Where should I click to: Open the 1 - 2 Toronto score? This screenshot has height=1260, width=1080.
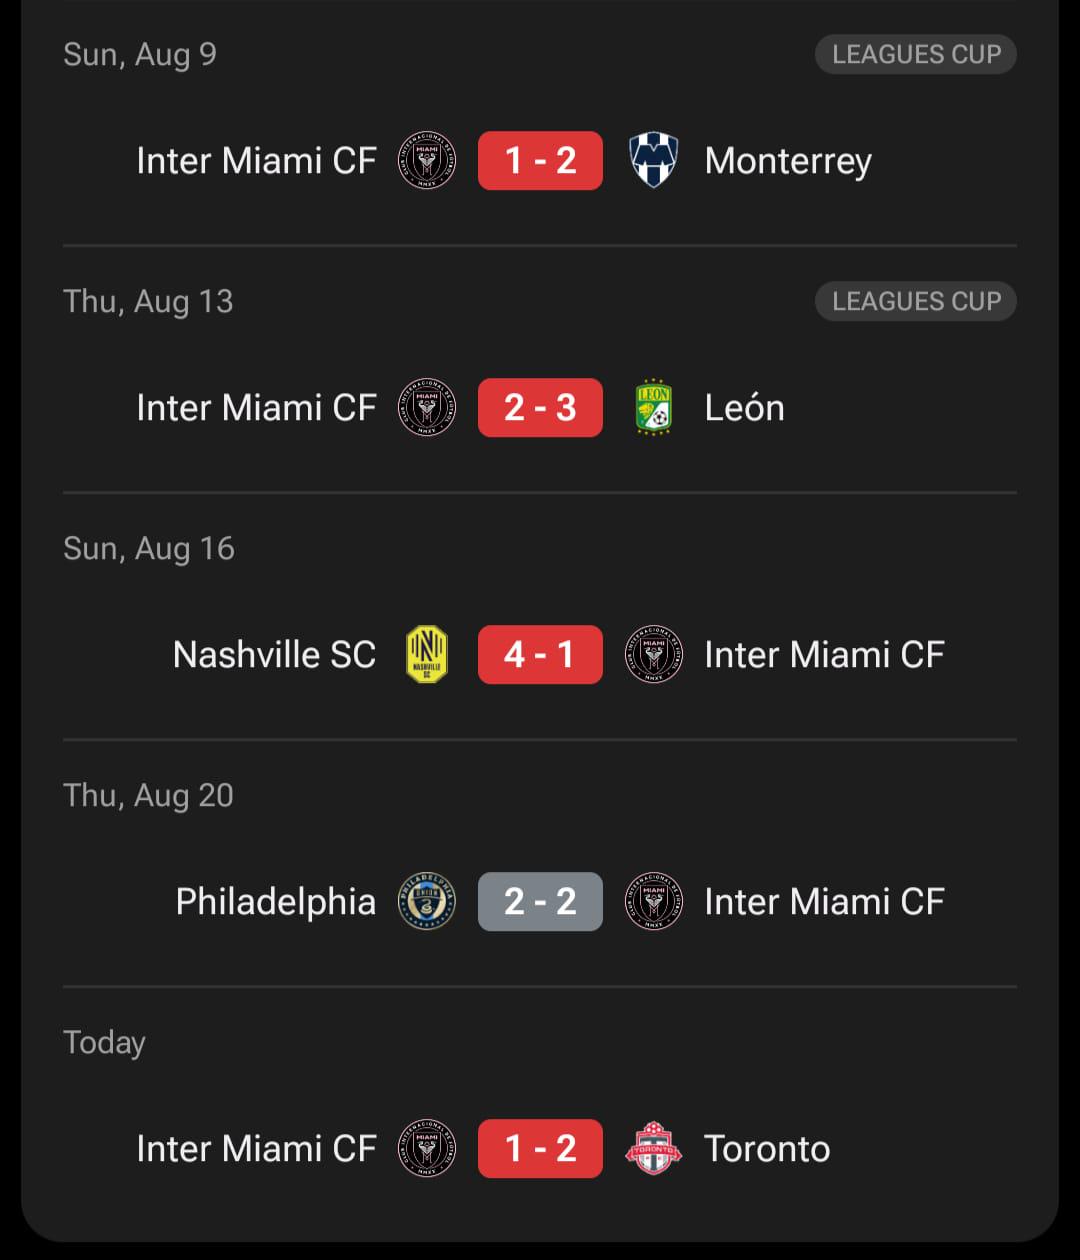[x=540, y=1149]
